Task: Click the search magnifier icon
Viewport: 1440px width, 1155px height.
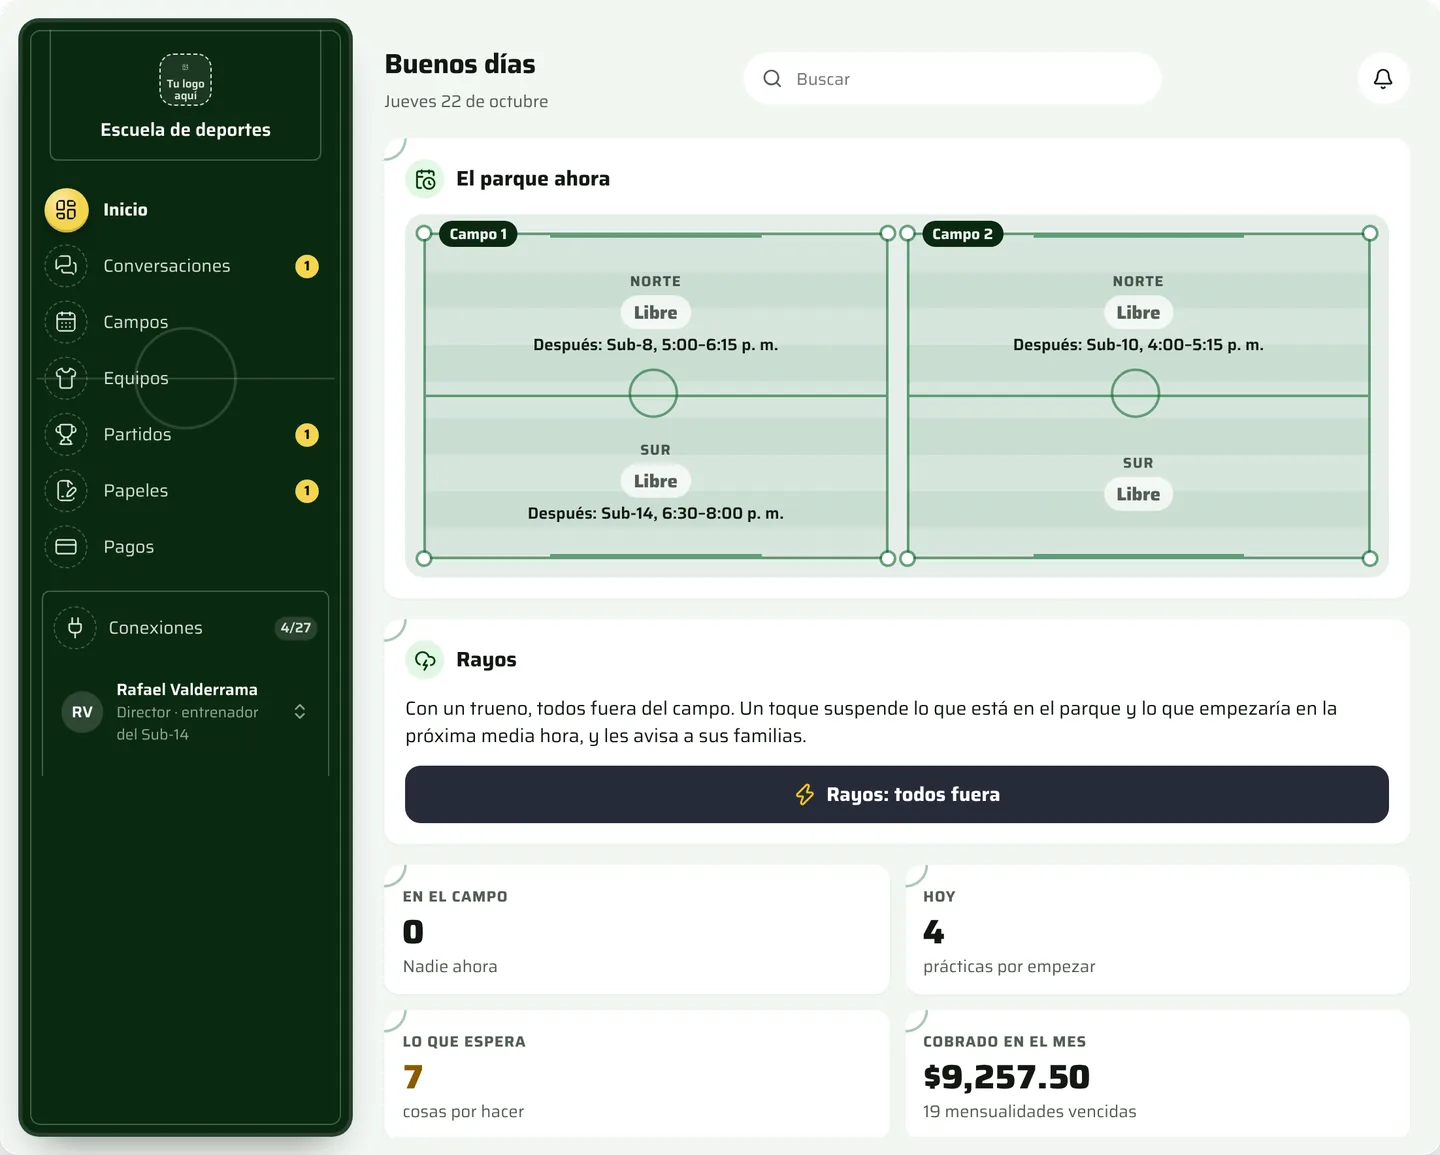Action: click(x=772, y=79)
